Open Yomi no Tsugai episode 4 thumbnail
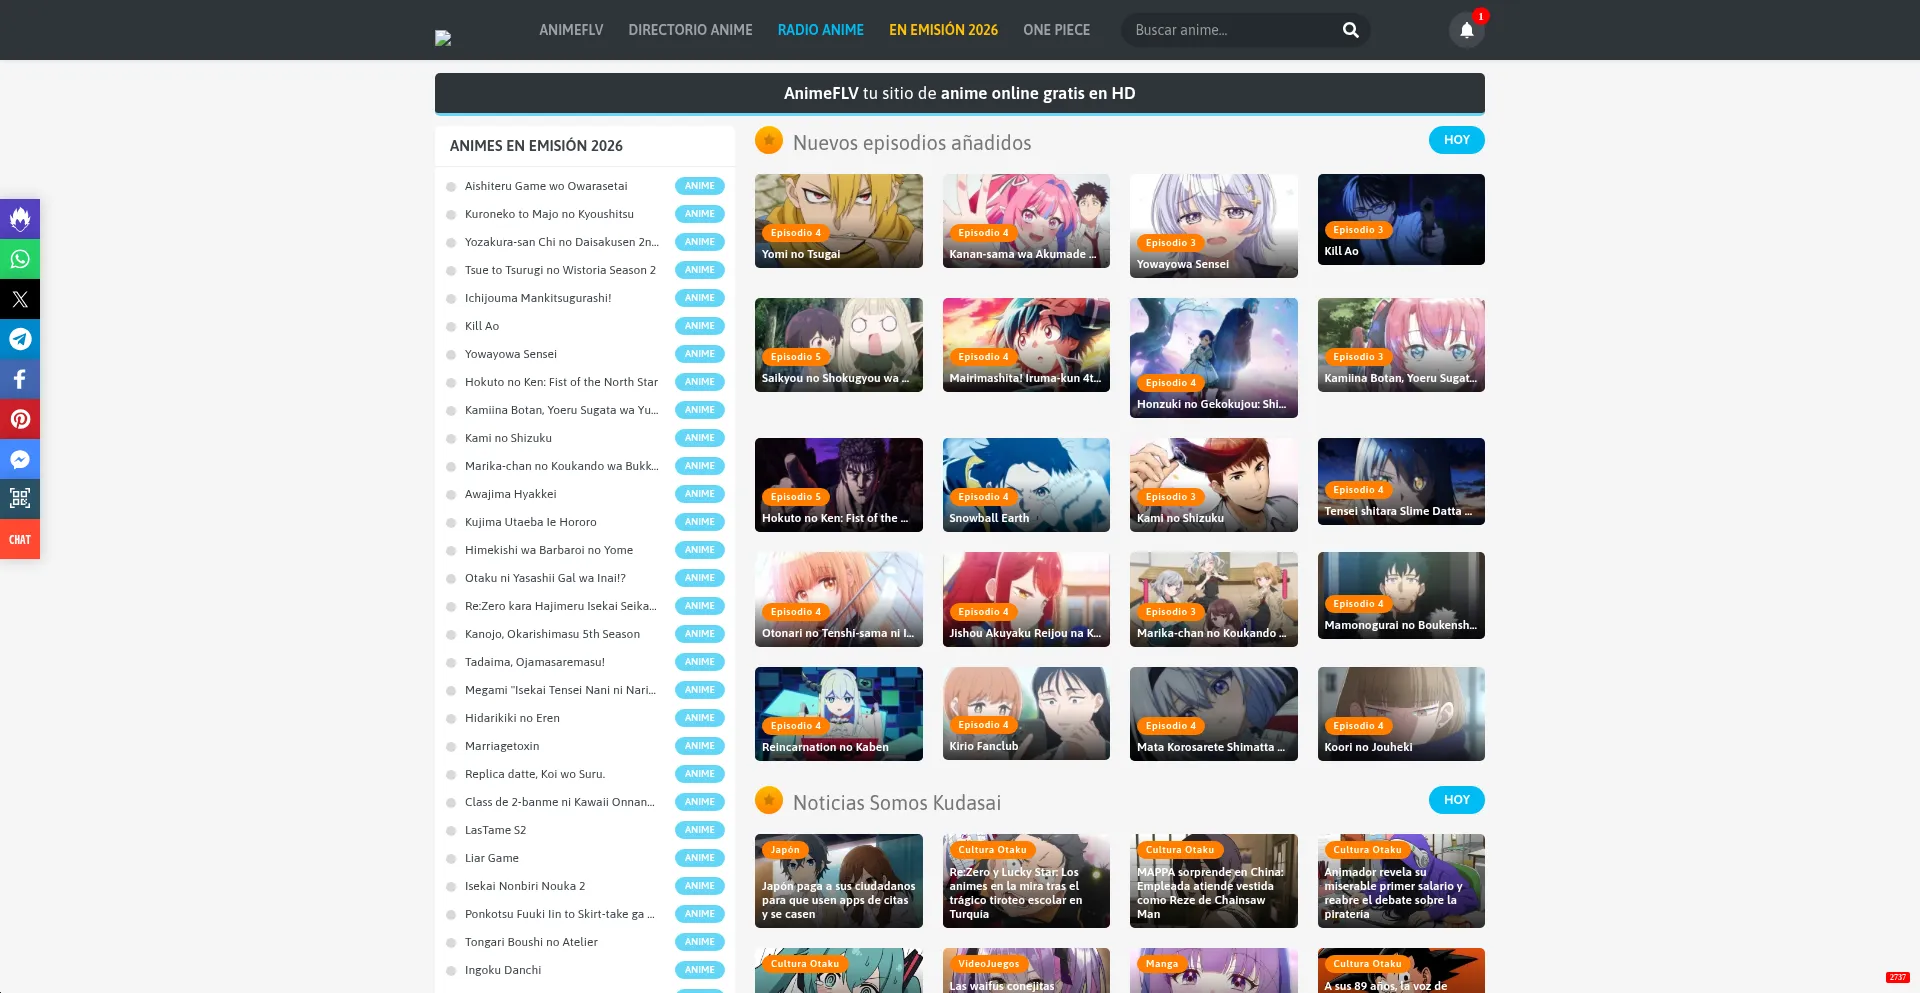Screen dimensions: 1920x993 click(839, 221)
